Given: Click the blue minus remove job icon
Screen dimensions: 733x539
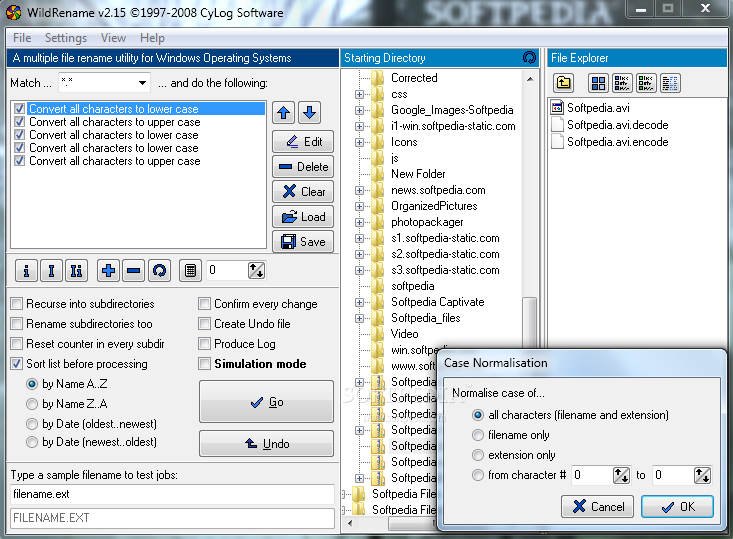Looking at the screenshot, I should pos(134,271).
